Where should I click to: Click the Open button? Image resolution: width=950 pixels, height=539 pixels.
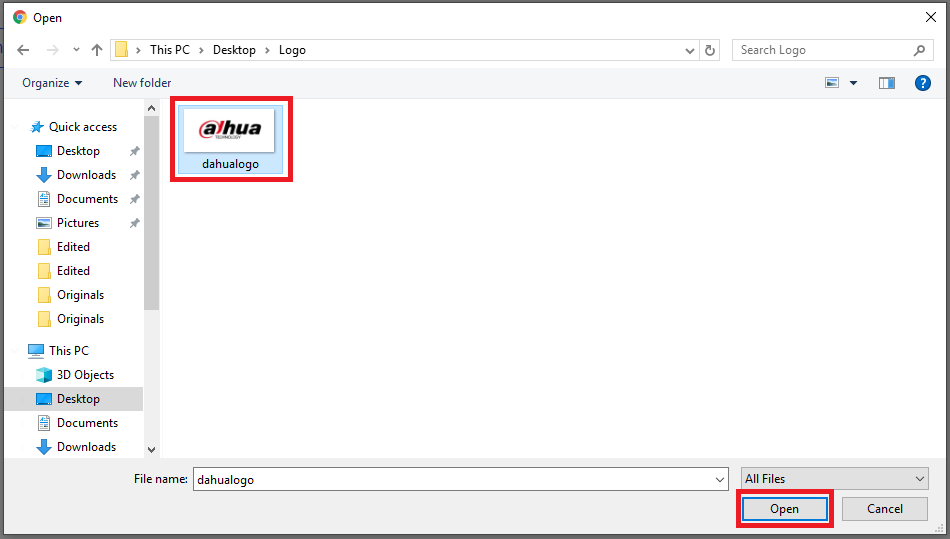pos(785,509)
